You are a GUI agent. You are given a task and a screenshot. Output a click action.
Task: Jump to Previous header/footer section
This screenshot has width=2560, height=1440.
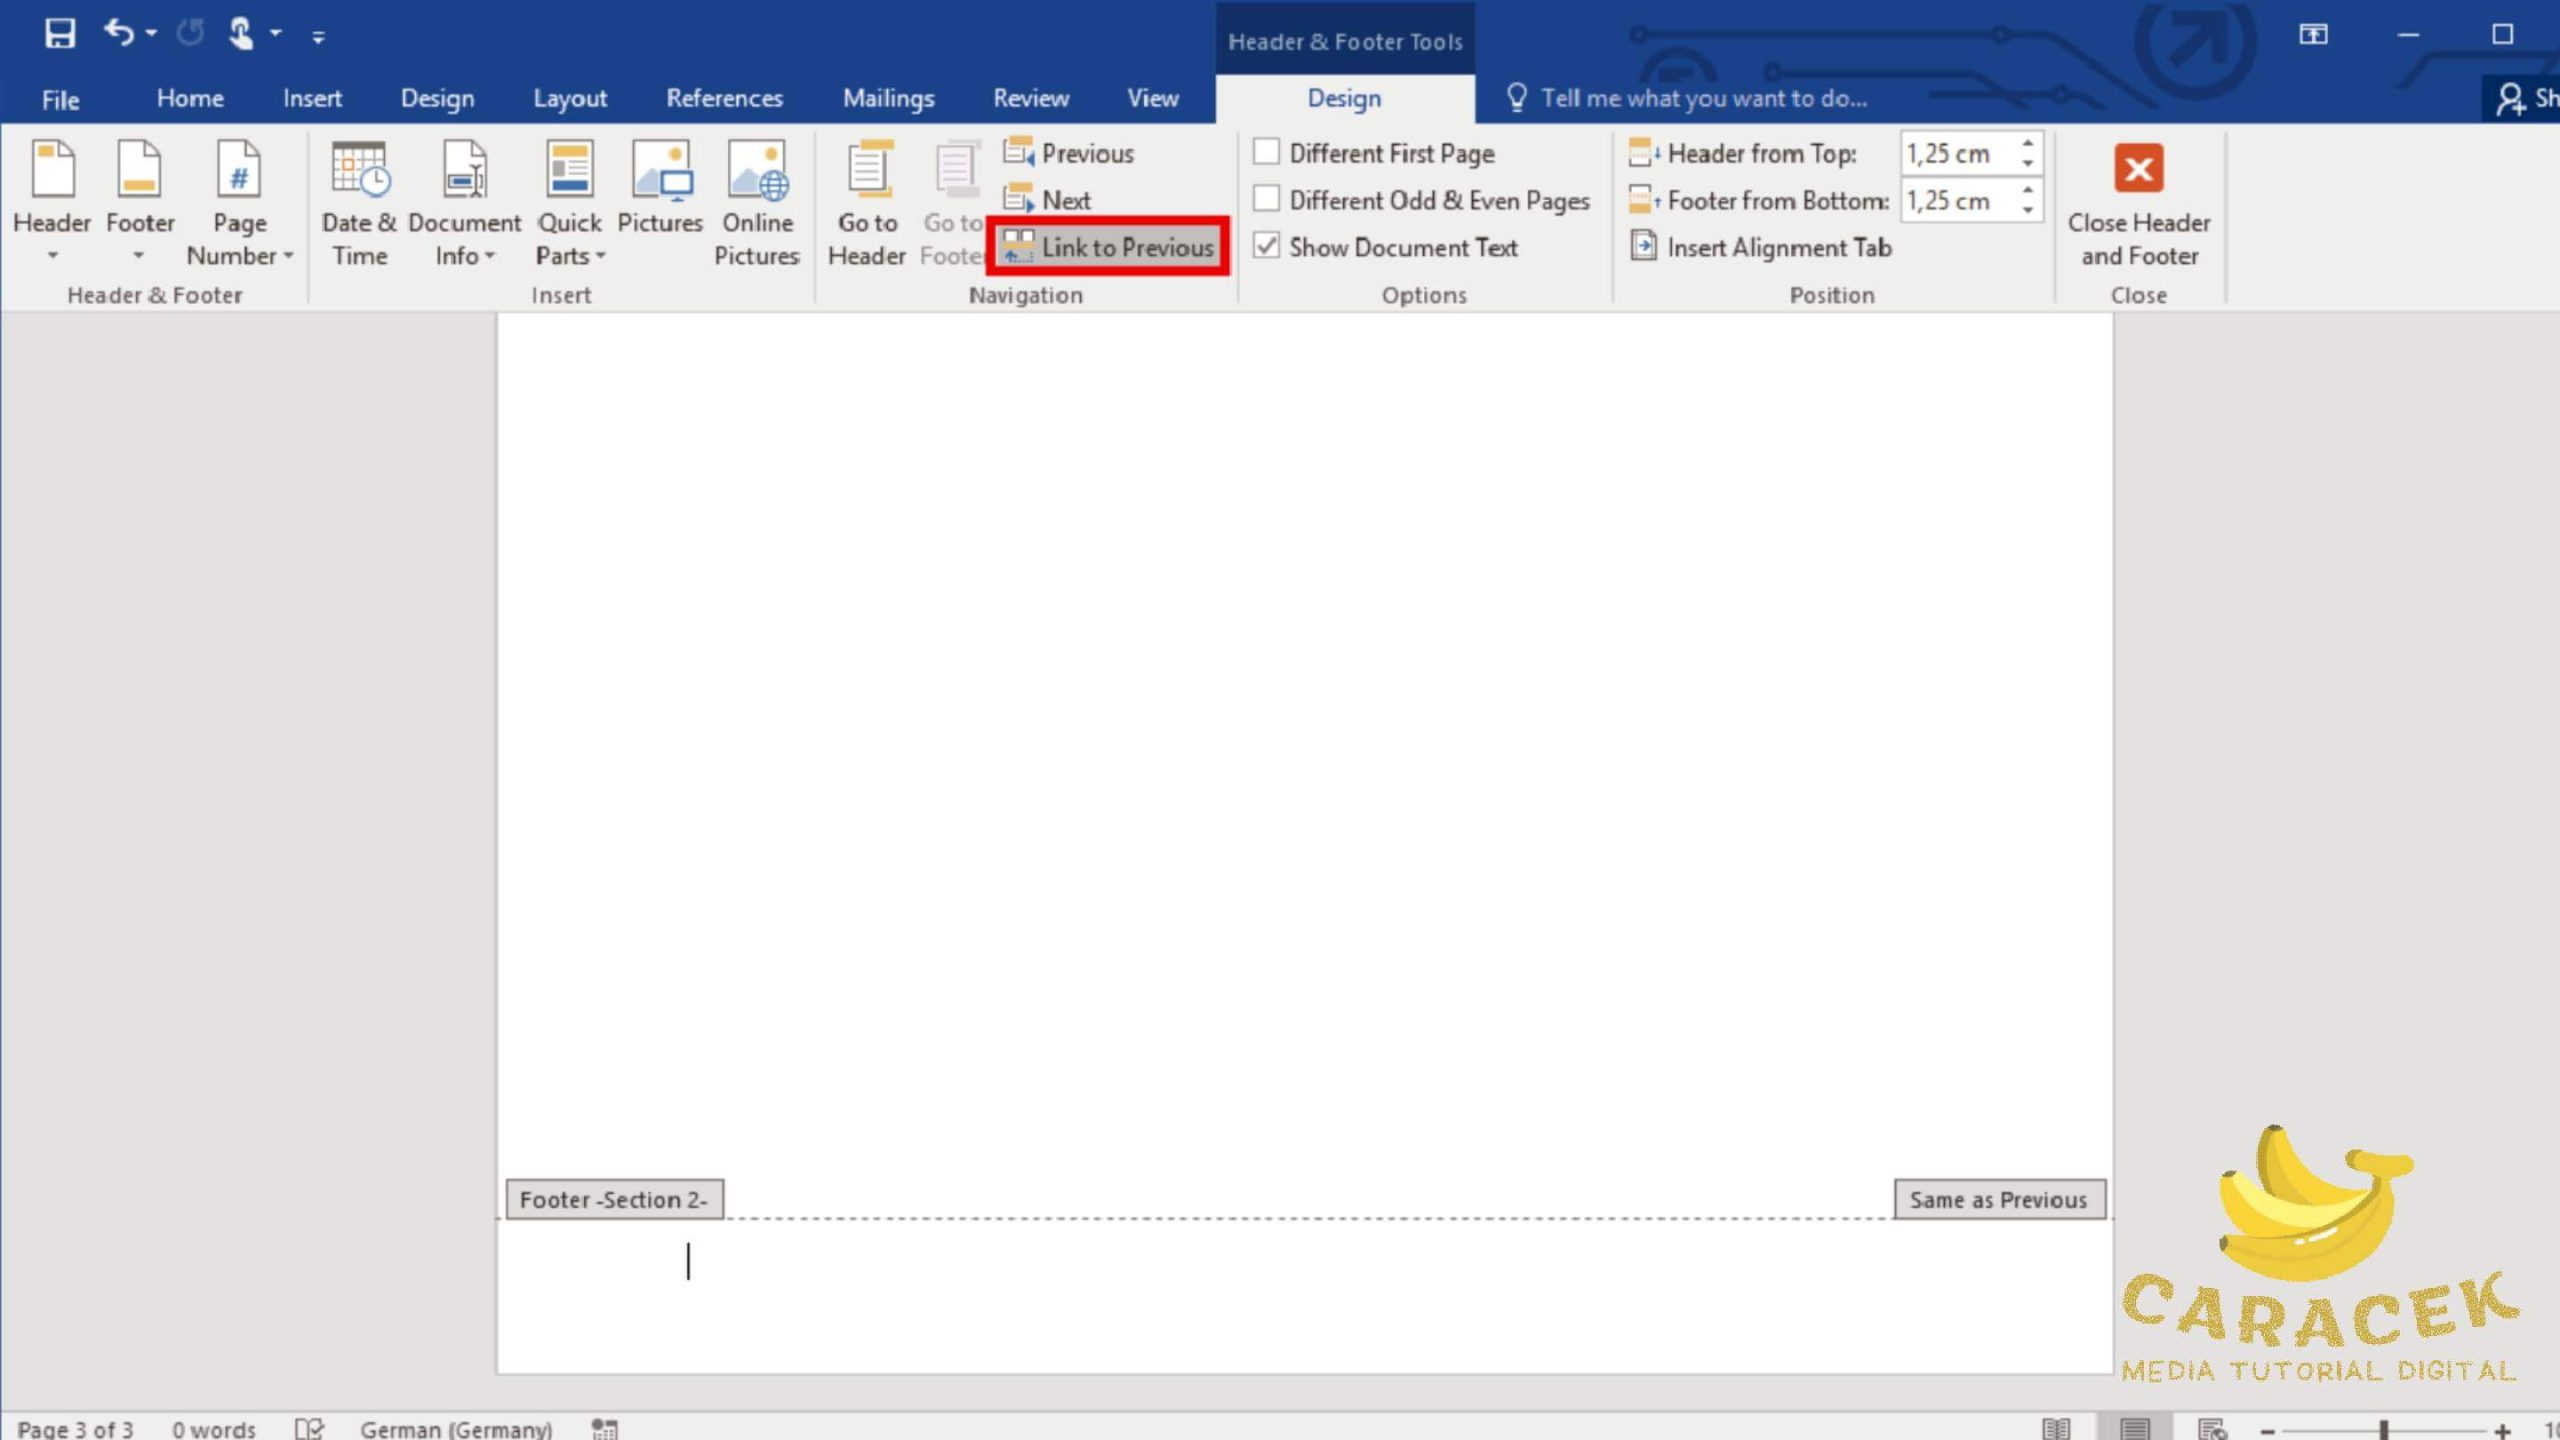point(1068,152)
